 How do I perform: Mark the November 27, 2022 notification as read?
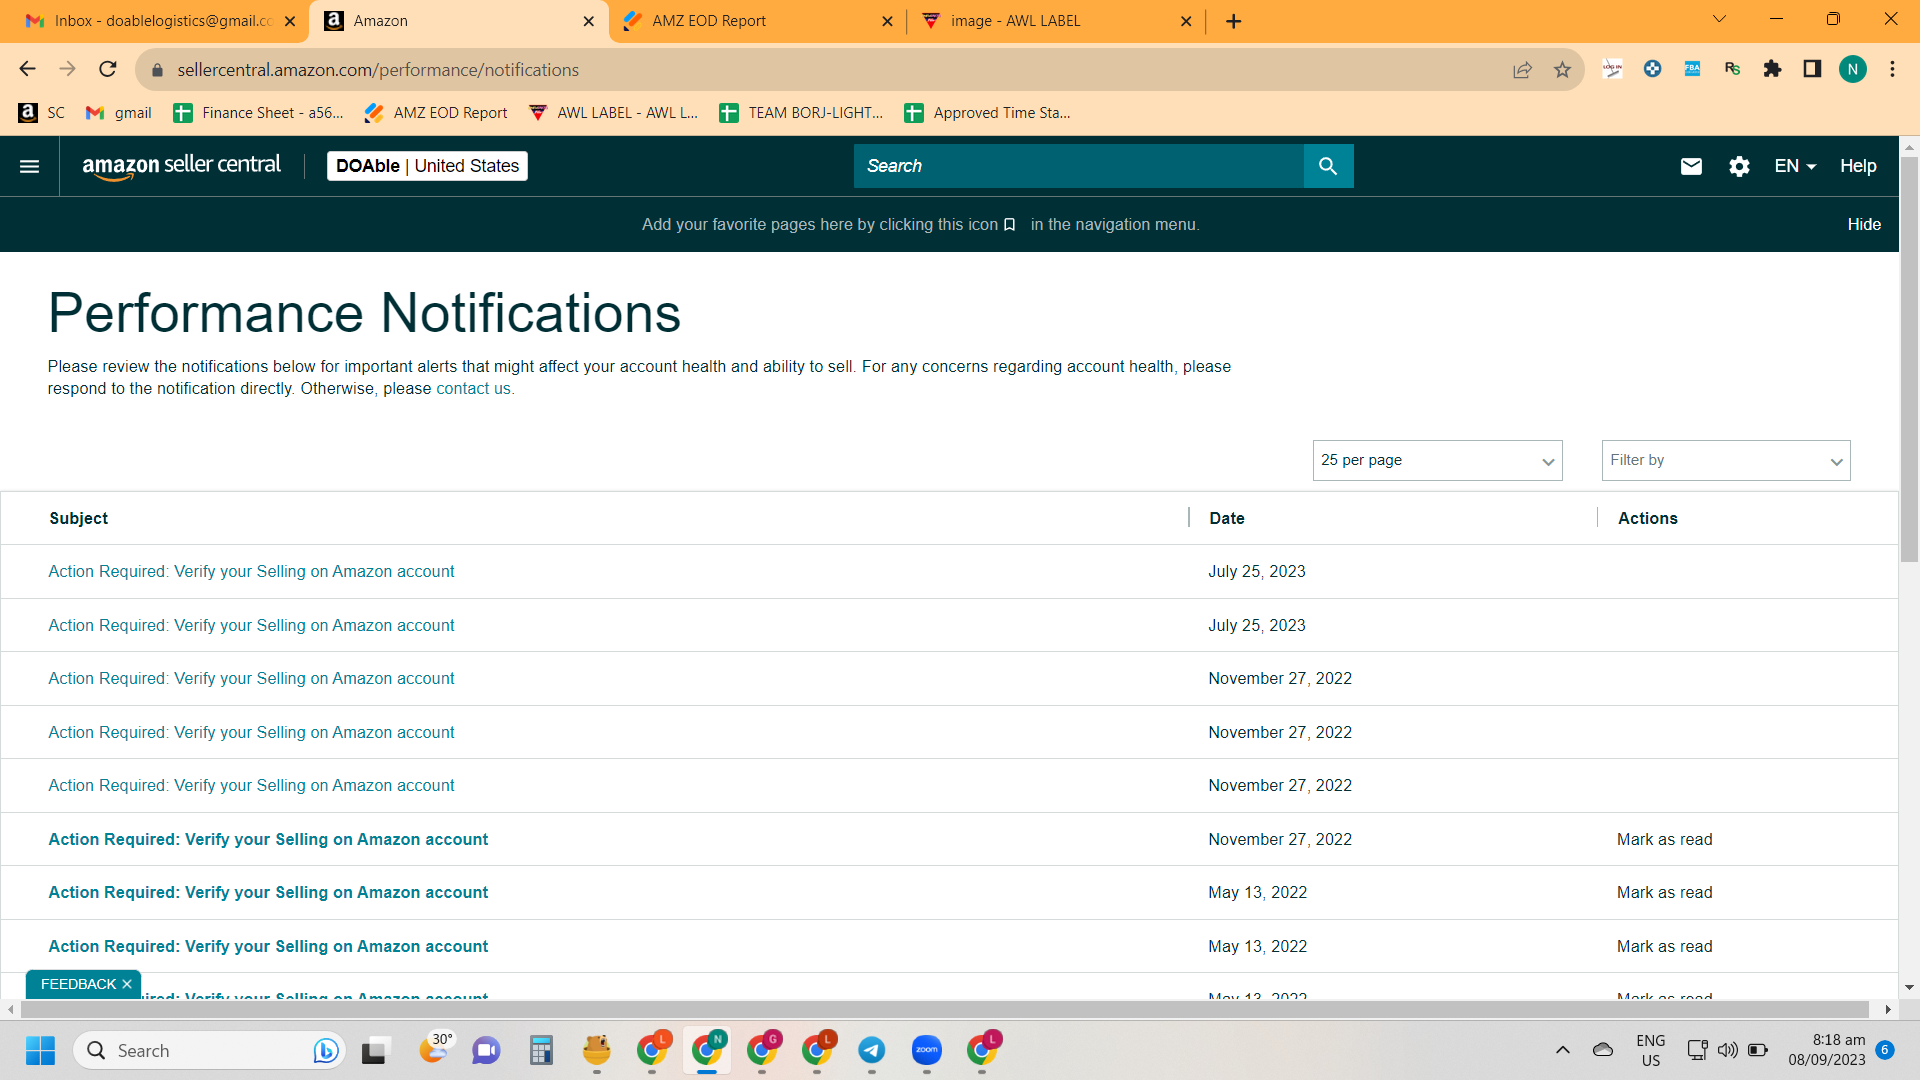(x=1664, y=839)
